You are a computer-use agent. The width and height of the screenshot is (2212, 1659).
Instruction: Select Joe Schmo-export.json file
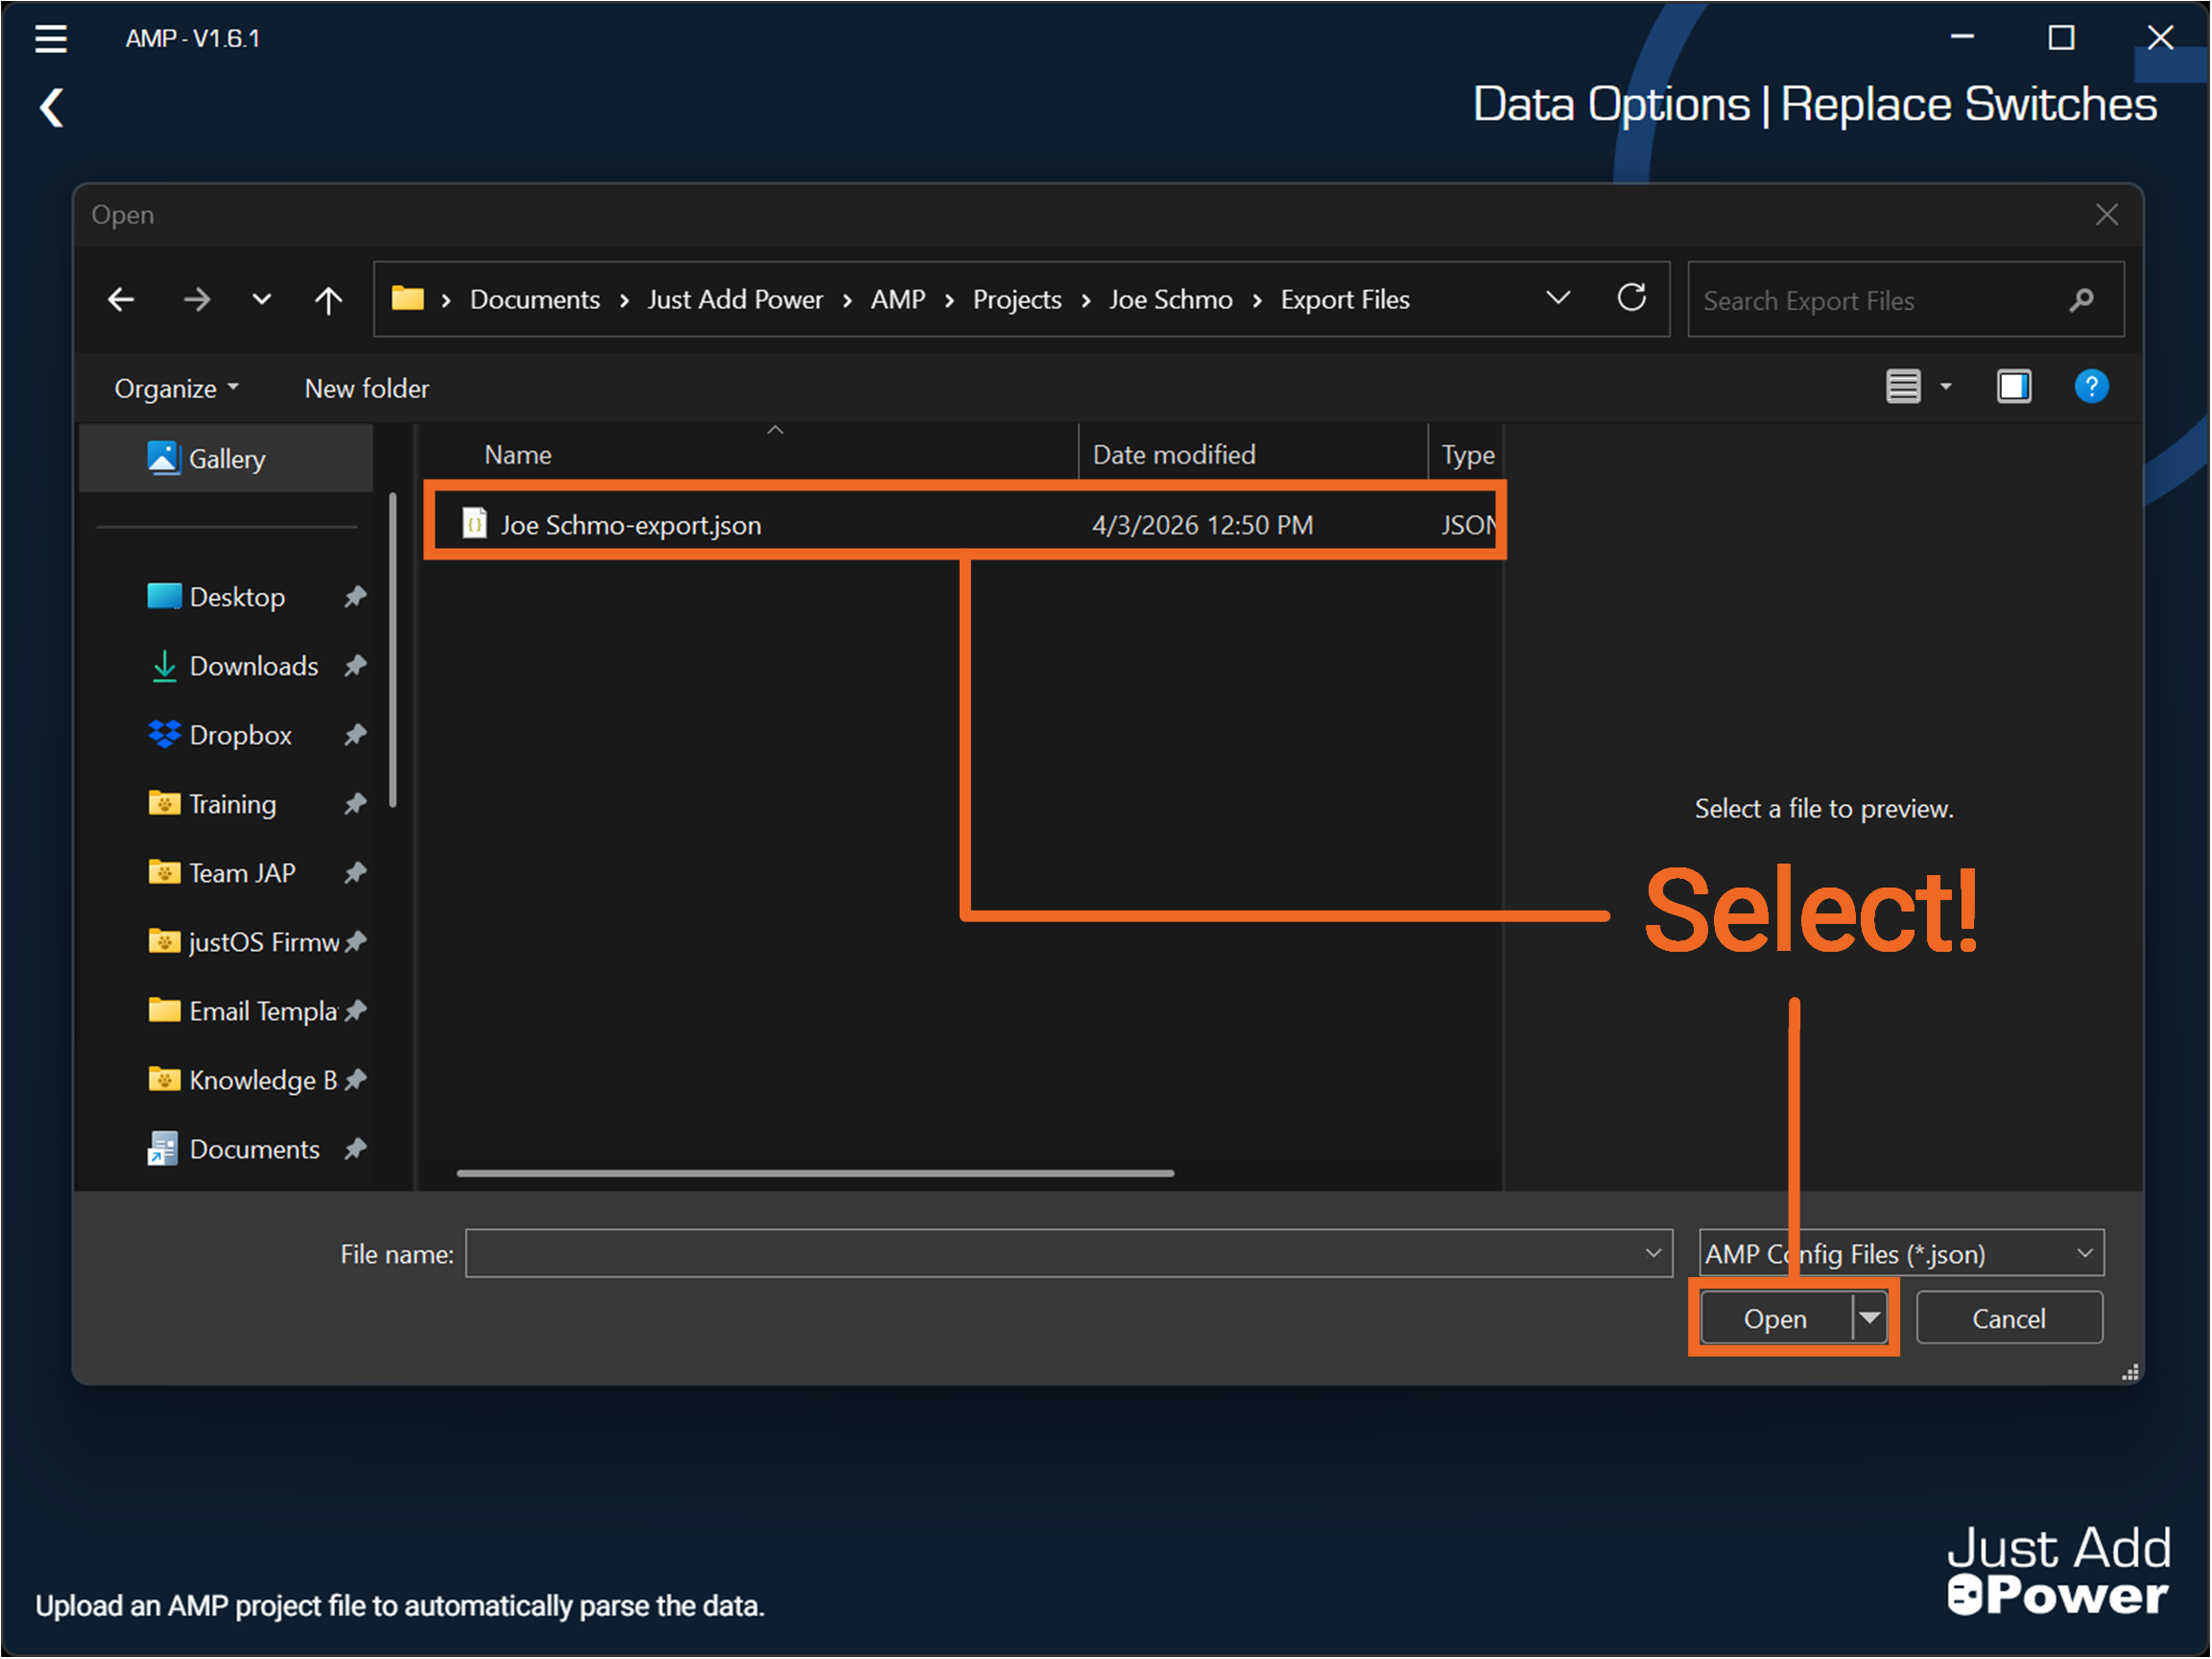point(630,525)
